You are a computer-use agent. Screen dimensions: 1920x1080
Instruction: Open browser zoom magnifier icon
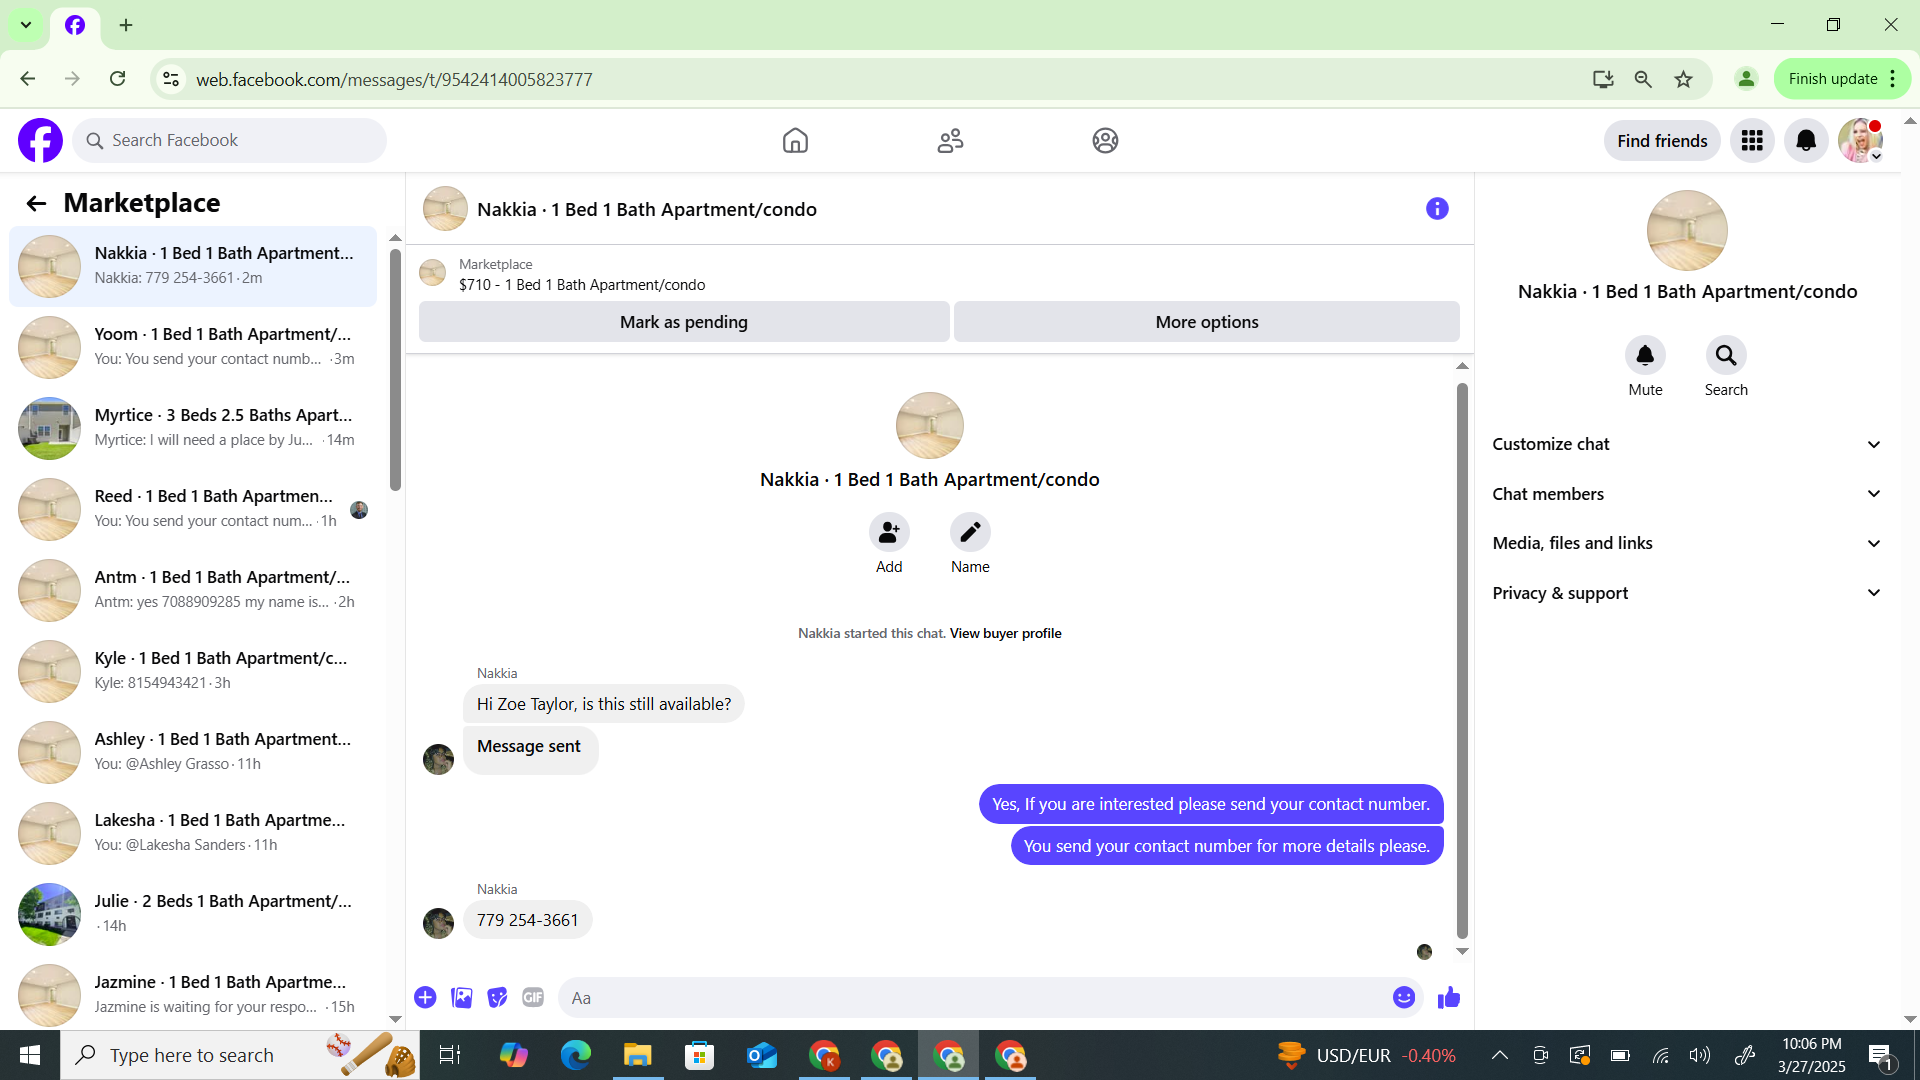(1643, 79)
